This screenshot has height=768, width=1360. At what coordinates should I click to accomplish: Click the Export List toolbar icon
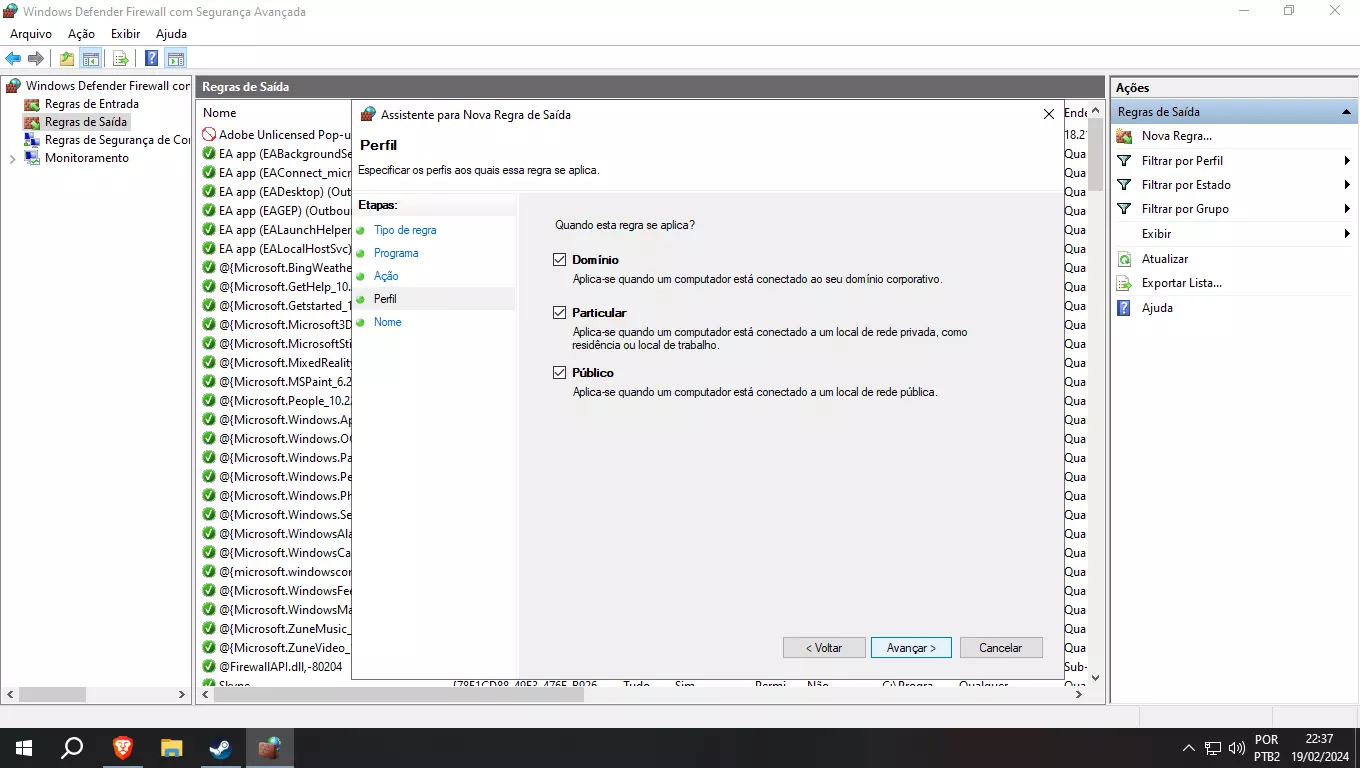(120, 58)
